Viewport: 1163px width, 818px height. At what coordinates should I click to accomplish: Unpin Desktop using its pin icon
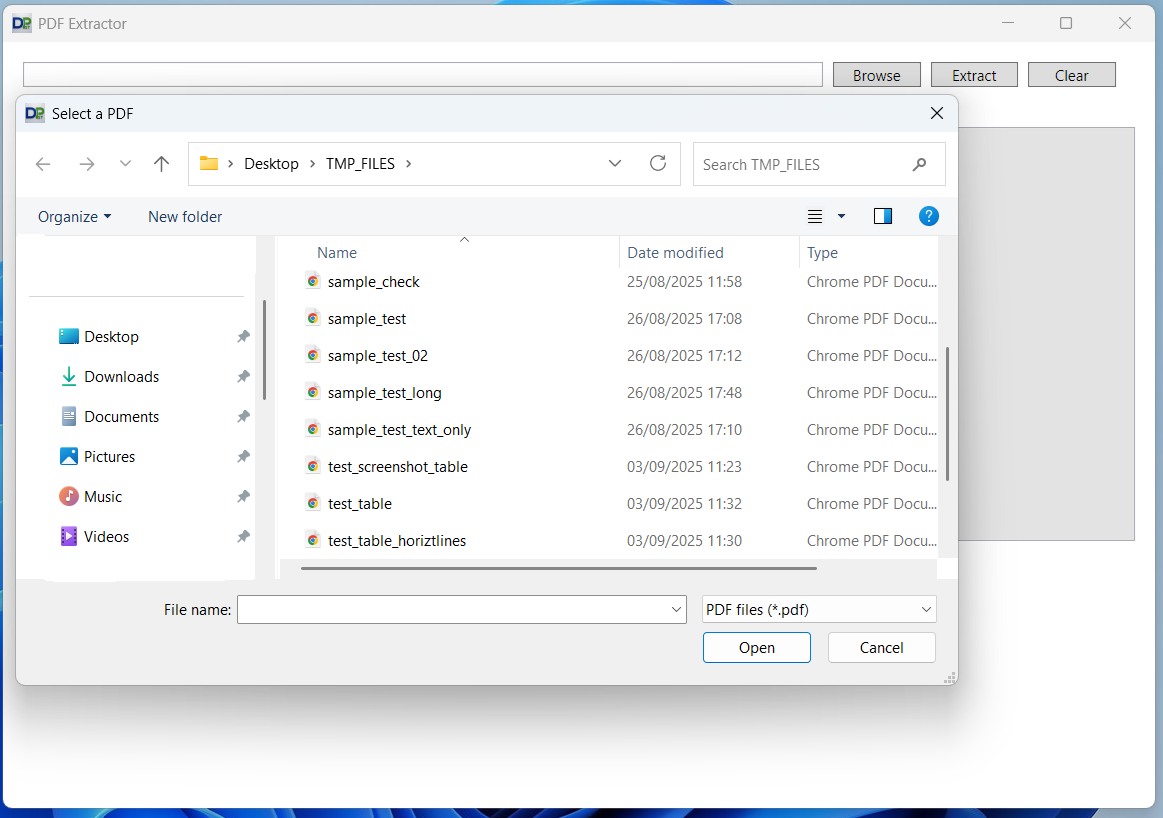(243, 337)
